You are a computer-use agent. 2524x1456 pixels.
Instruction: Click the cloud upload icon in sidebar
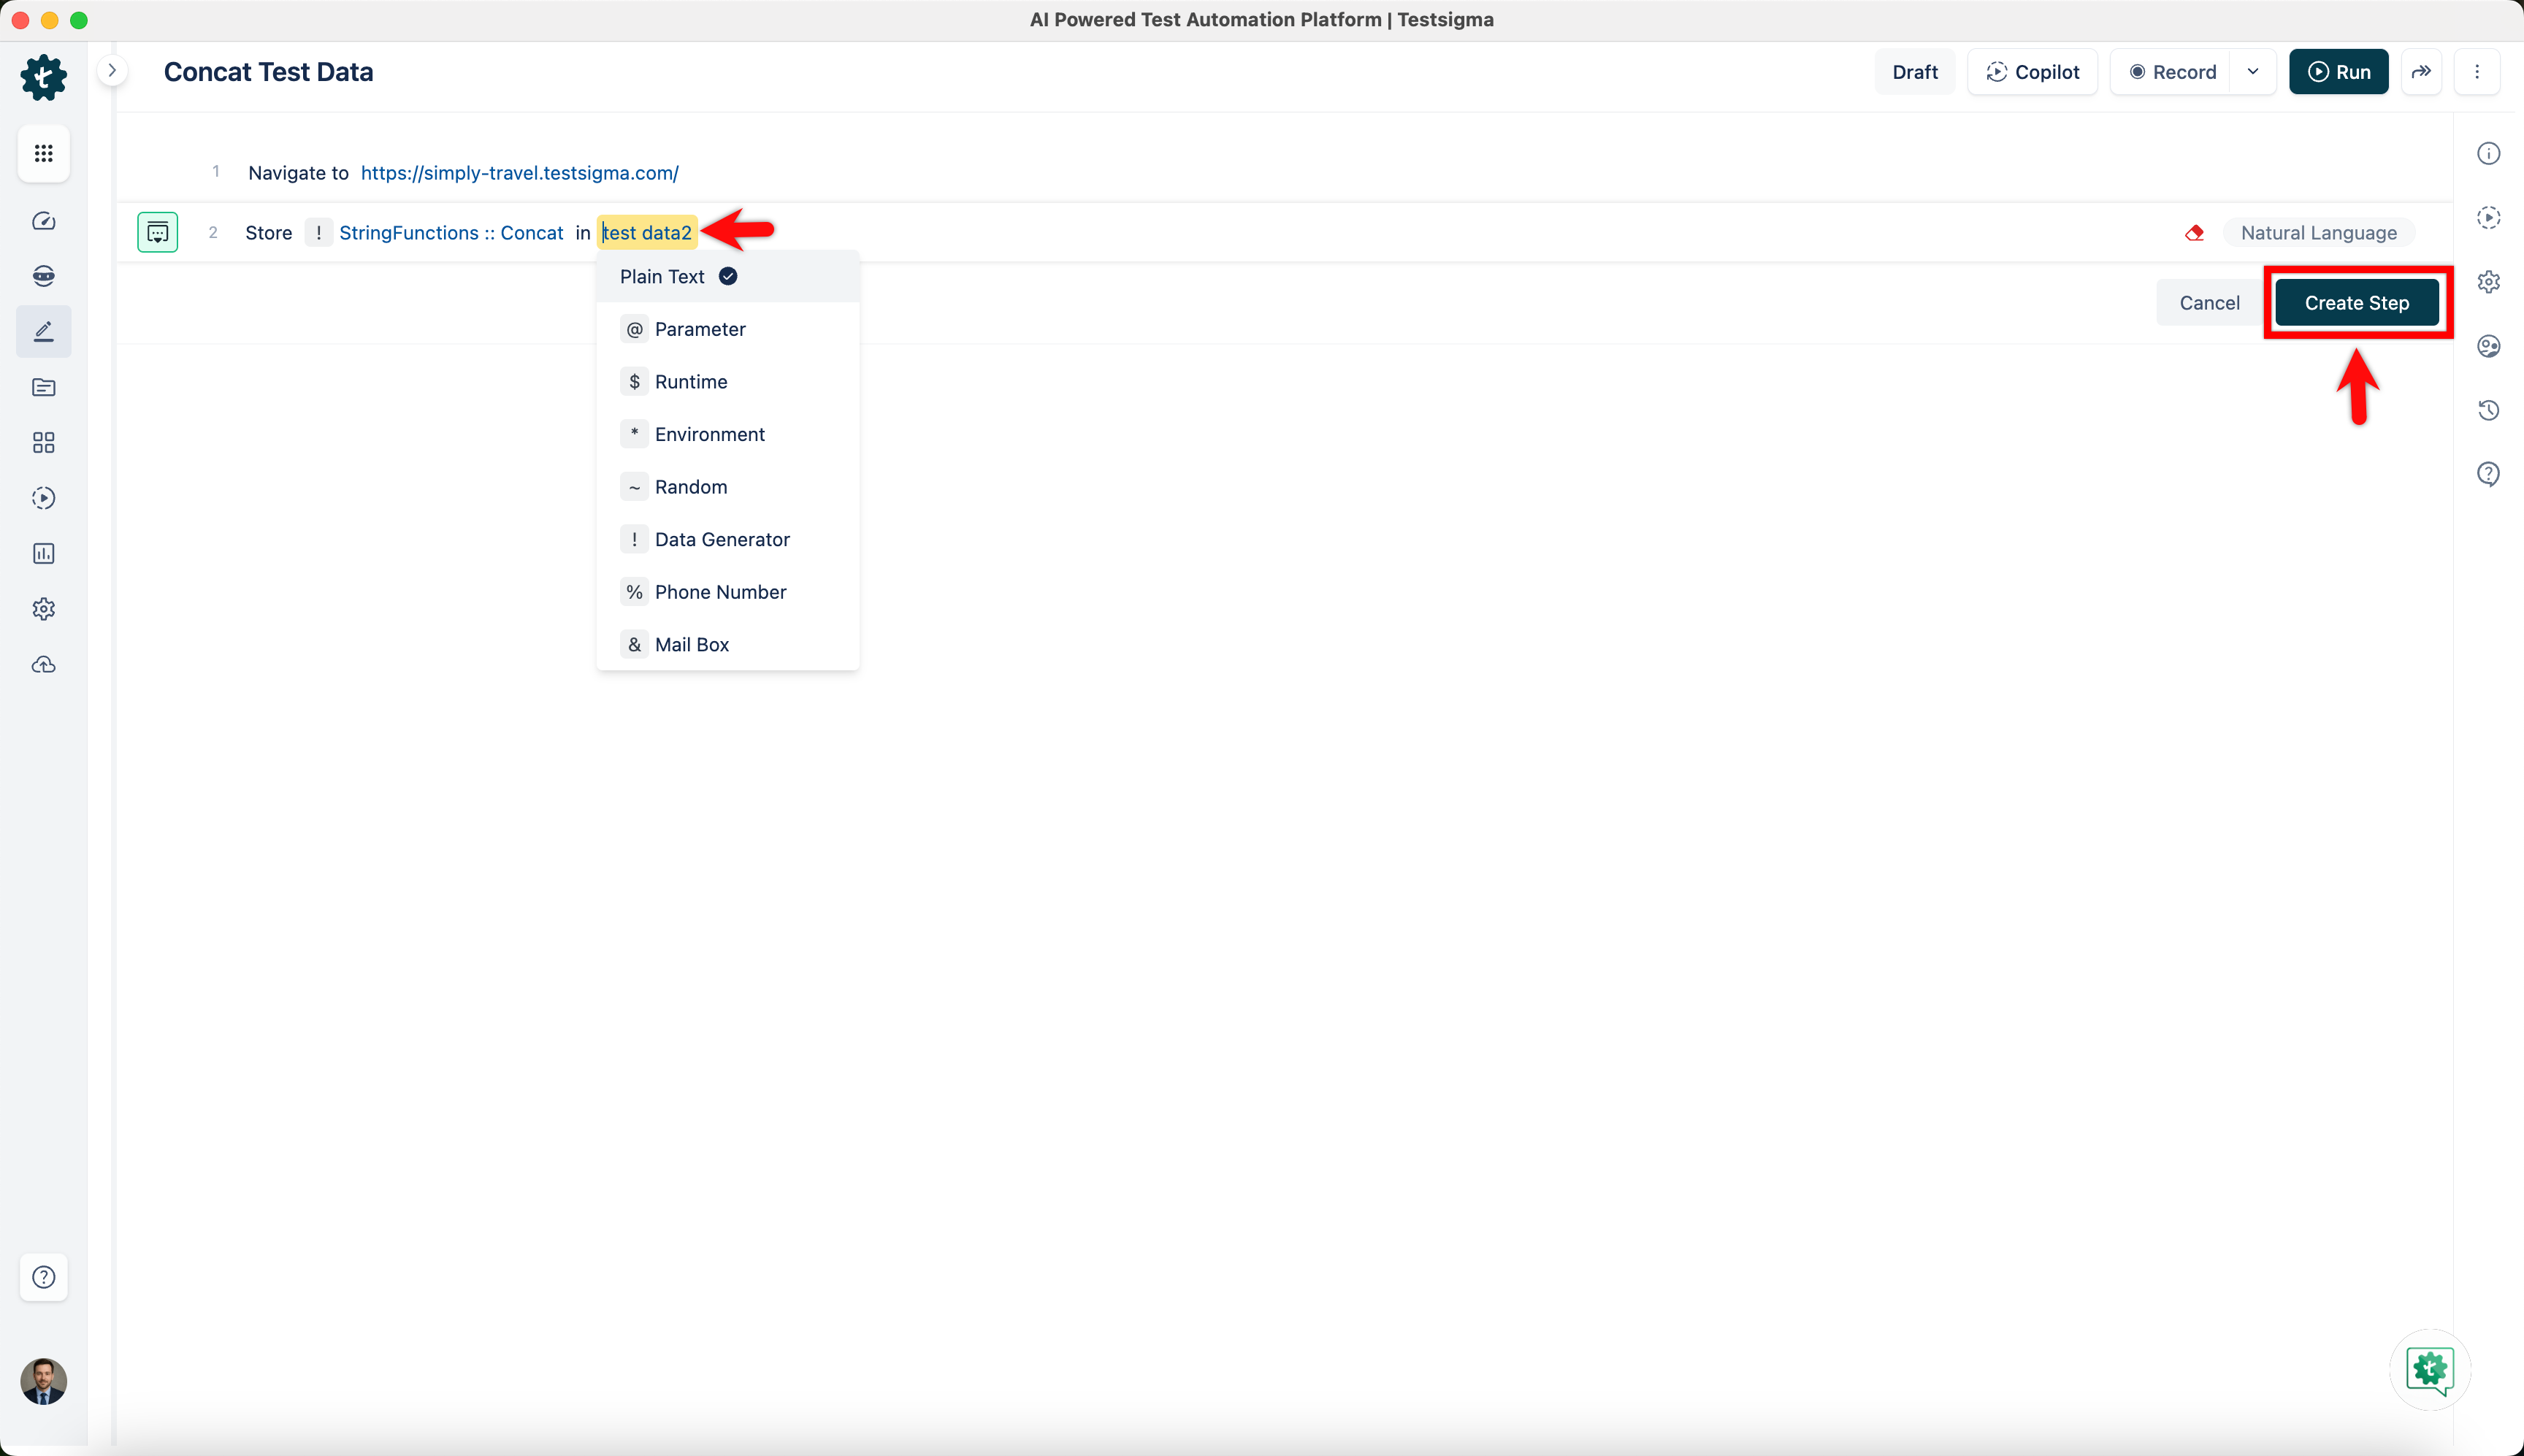click(x=43, y=665)
